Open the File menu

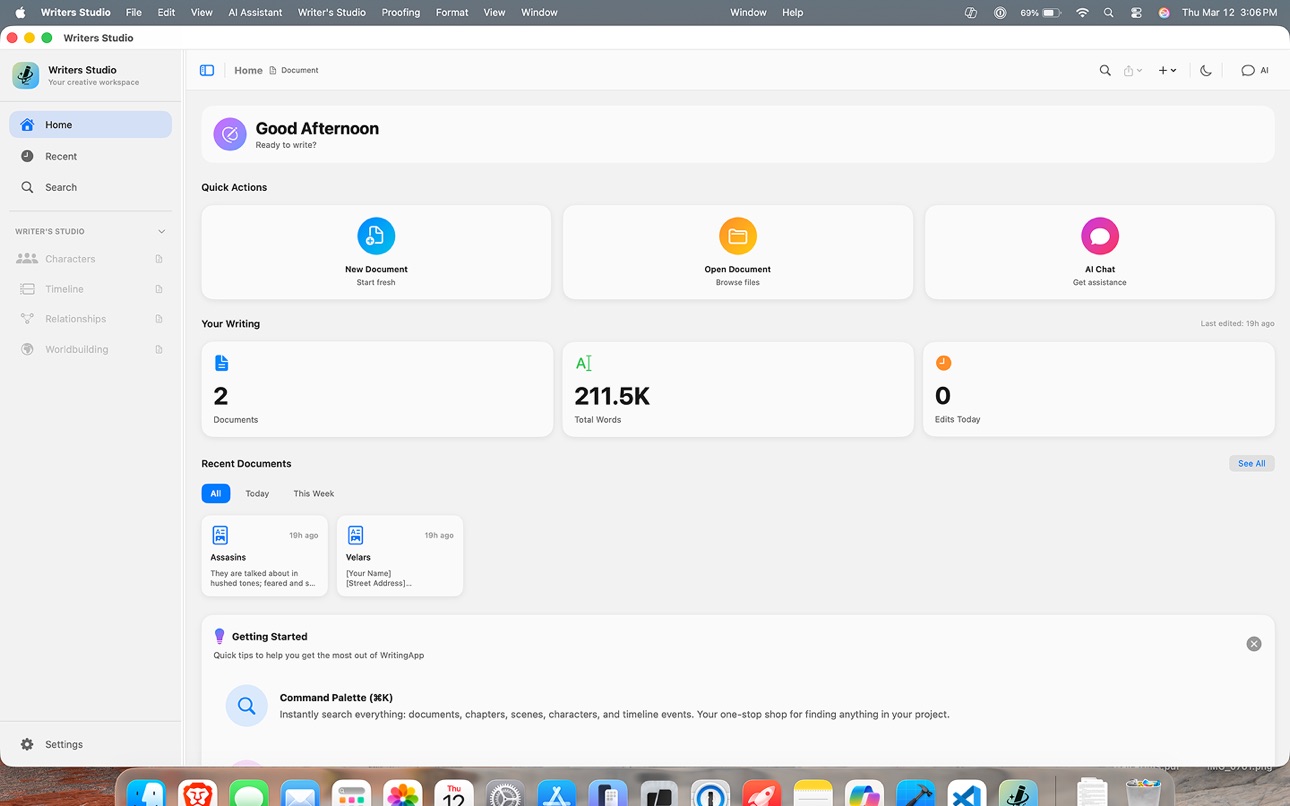pos(133,12)
